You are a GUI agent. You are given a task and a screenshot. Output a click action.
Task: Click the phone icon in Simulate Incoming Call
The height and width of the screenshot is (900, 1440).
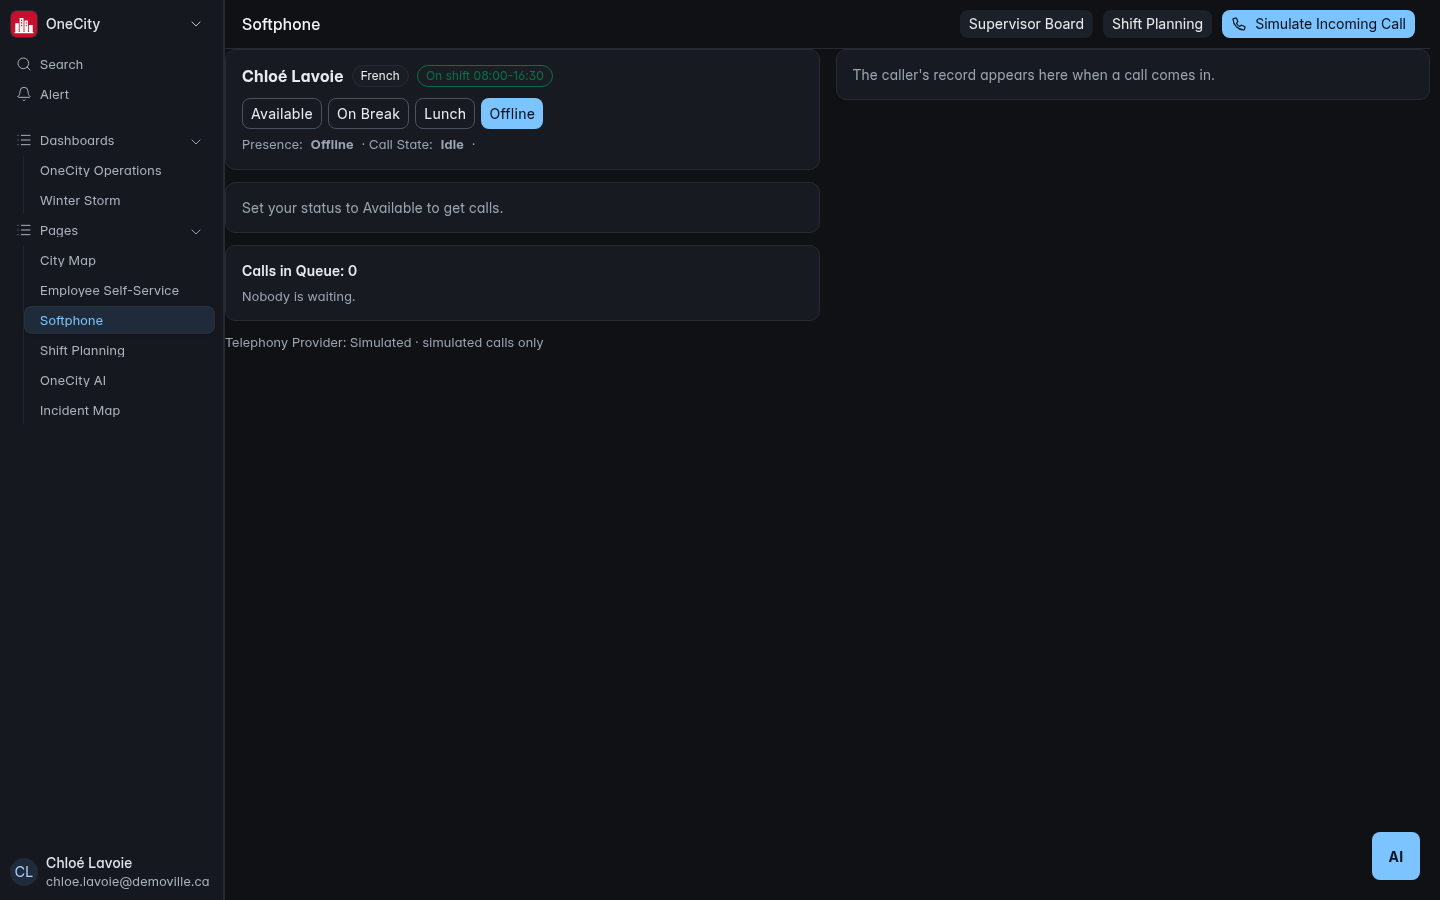tap(1239, 24)
